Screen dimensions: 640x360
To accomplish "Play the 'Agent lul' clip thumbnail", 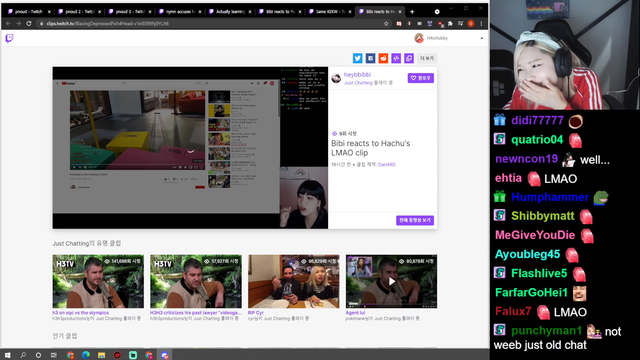I will click(x=391, y=281).
